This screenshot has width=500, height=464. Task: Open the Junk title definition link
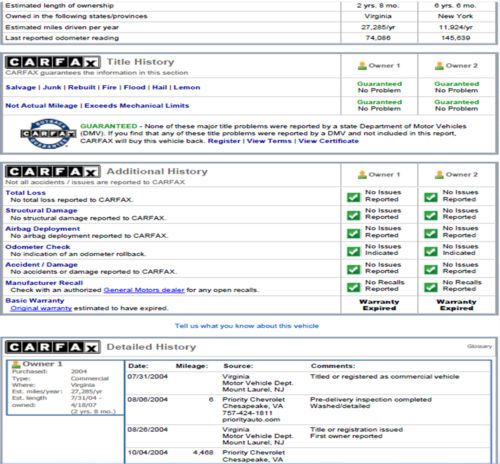[52, 88]
